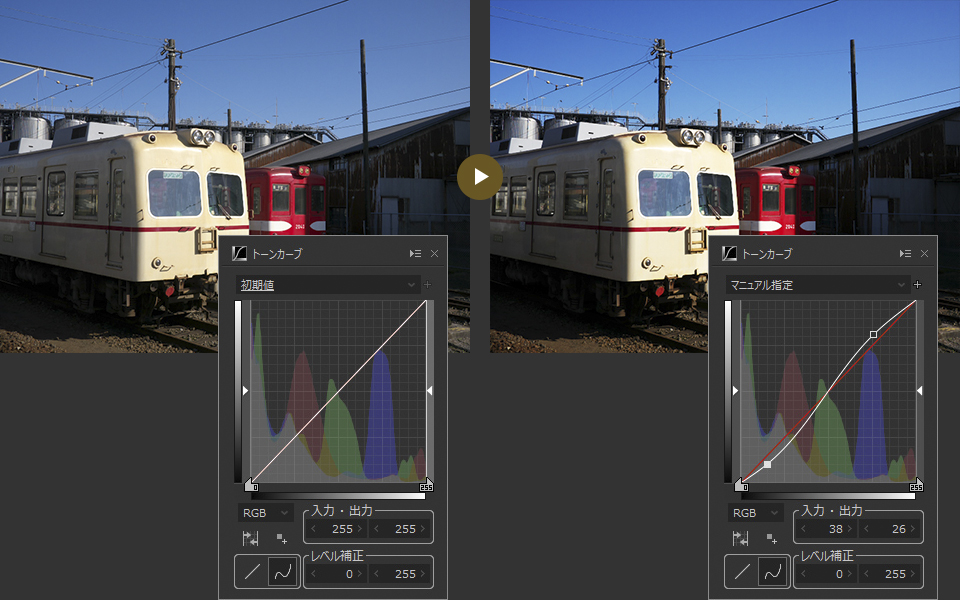960x600 pixels.
Task: Click the add control point icon in right panel
Action: 772,538
